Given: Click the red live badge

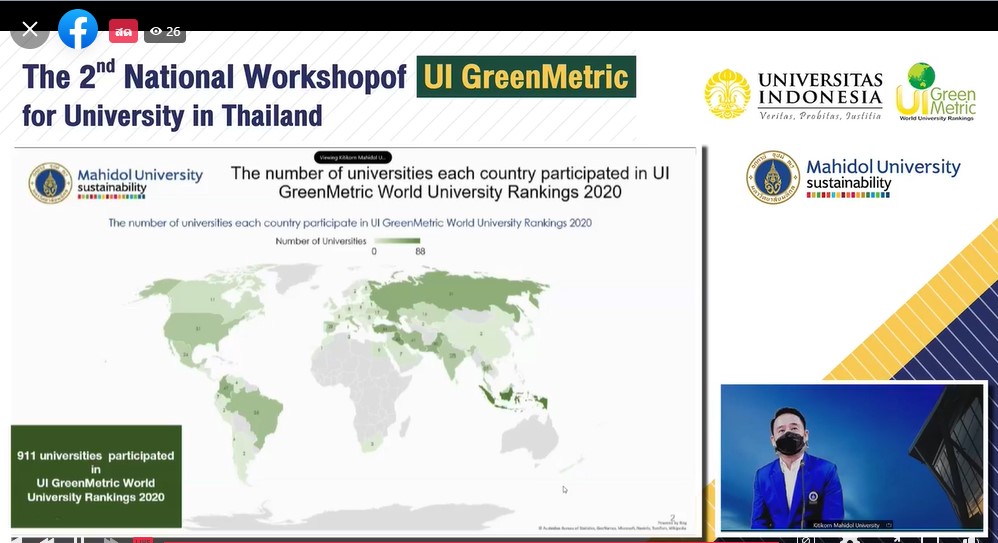Looking at the screenshot, I should (123, 31).
